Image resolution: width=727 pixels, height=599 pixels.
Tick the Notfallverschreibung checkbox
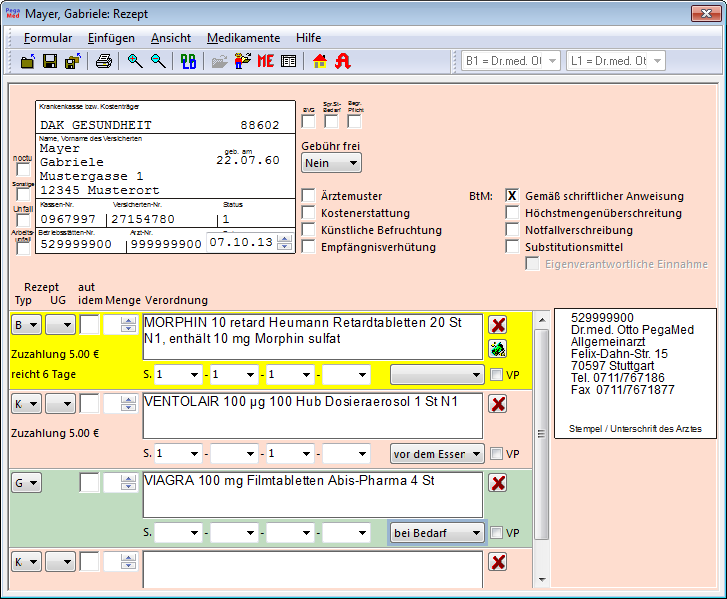click(x=512, y=230)
